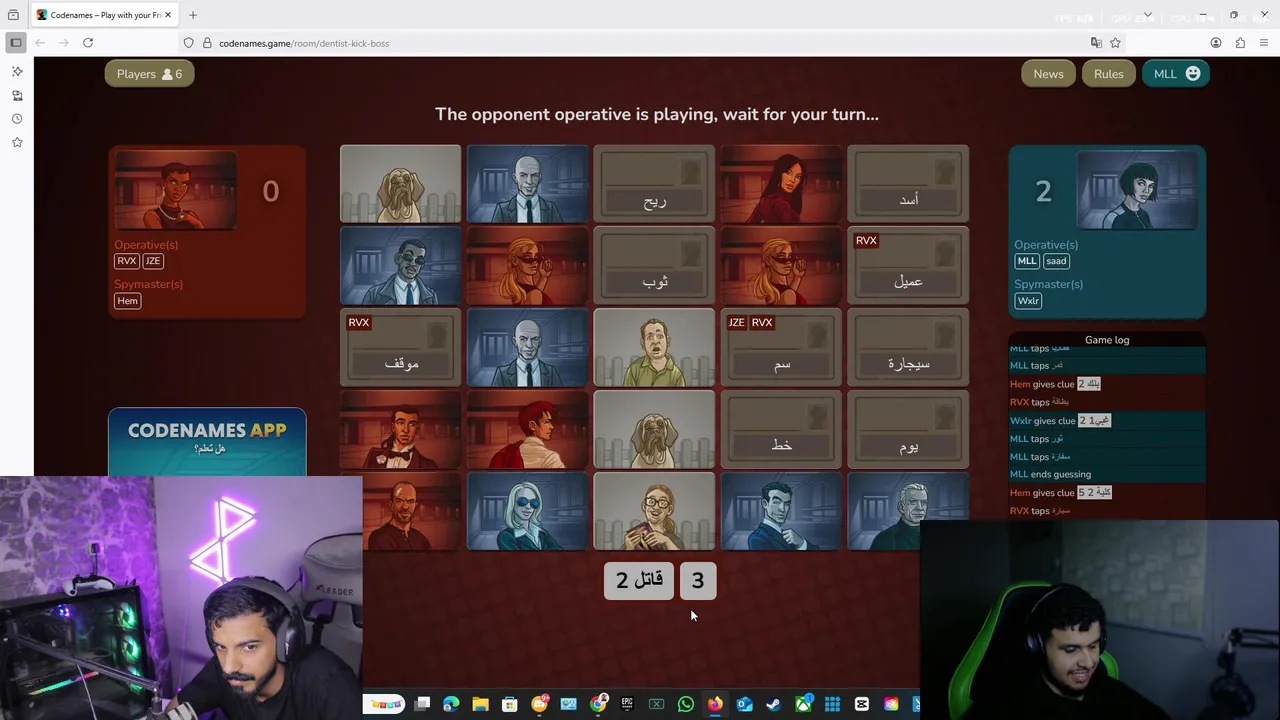Click the red team RVX operative tag

tap(126, 261)
